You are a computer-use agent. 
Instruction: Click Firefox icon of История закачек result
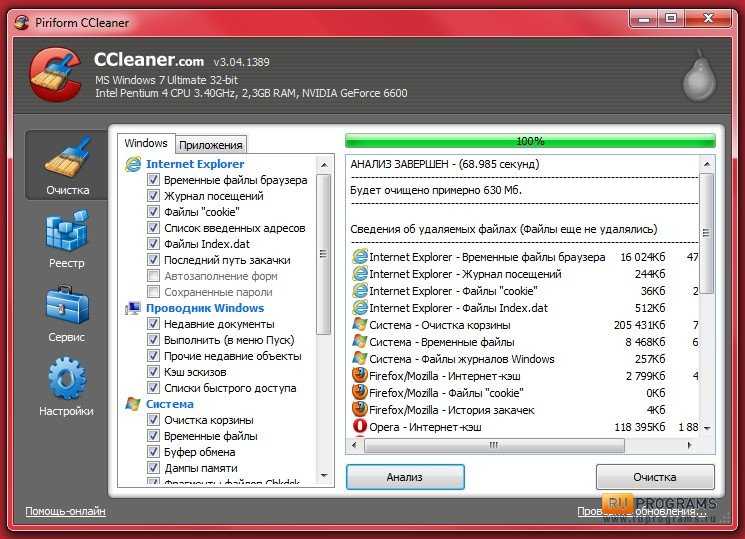[x=360, y=409]
